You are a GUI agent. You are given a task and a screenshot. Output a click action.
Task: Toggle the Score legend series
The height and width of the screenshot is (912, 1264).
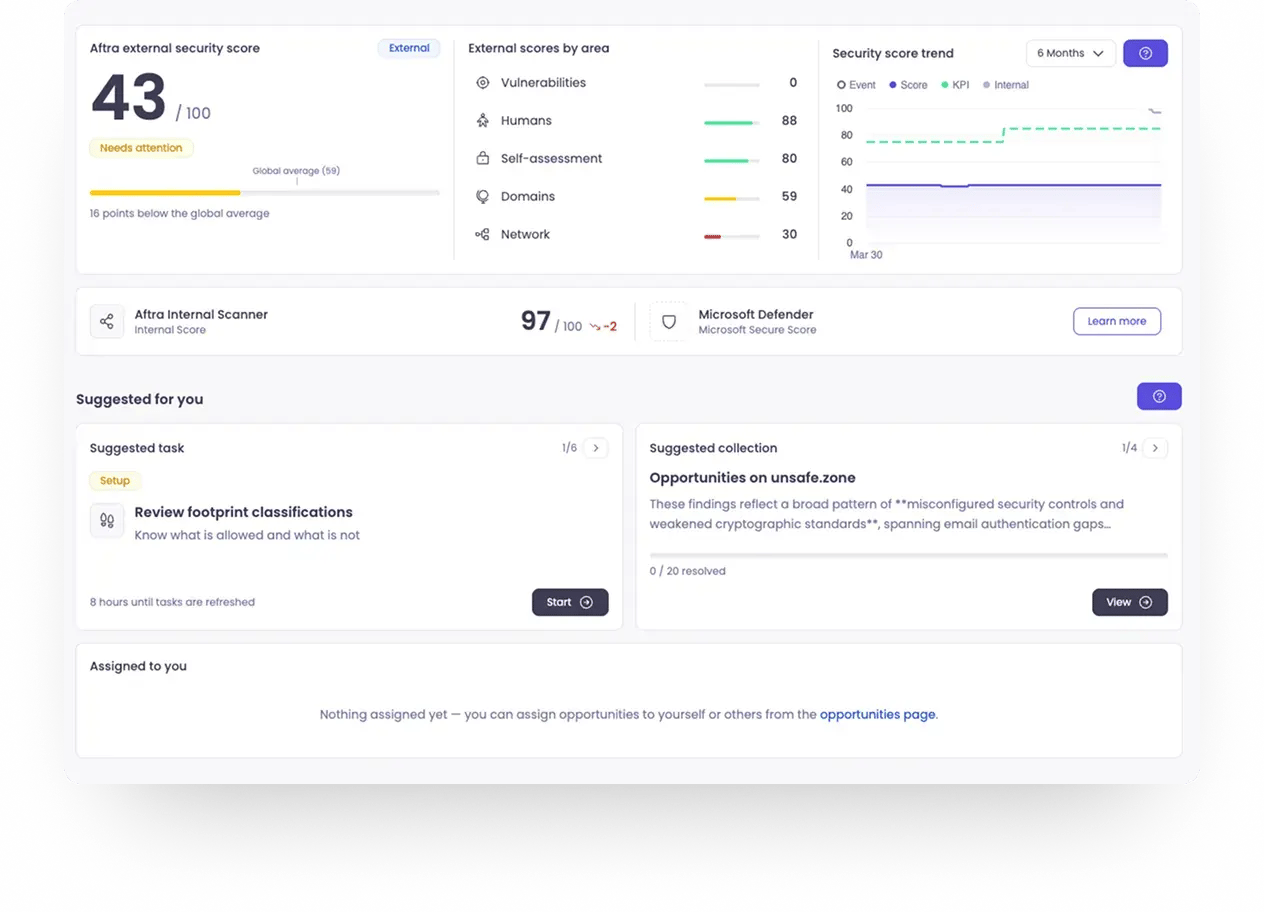[908, 85]
